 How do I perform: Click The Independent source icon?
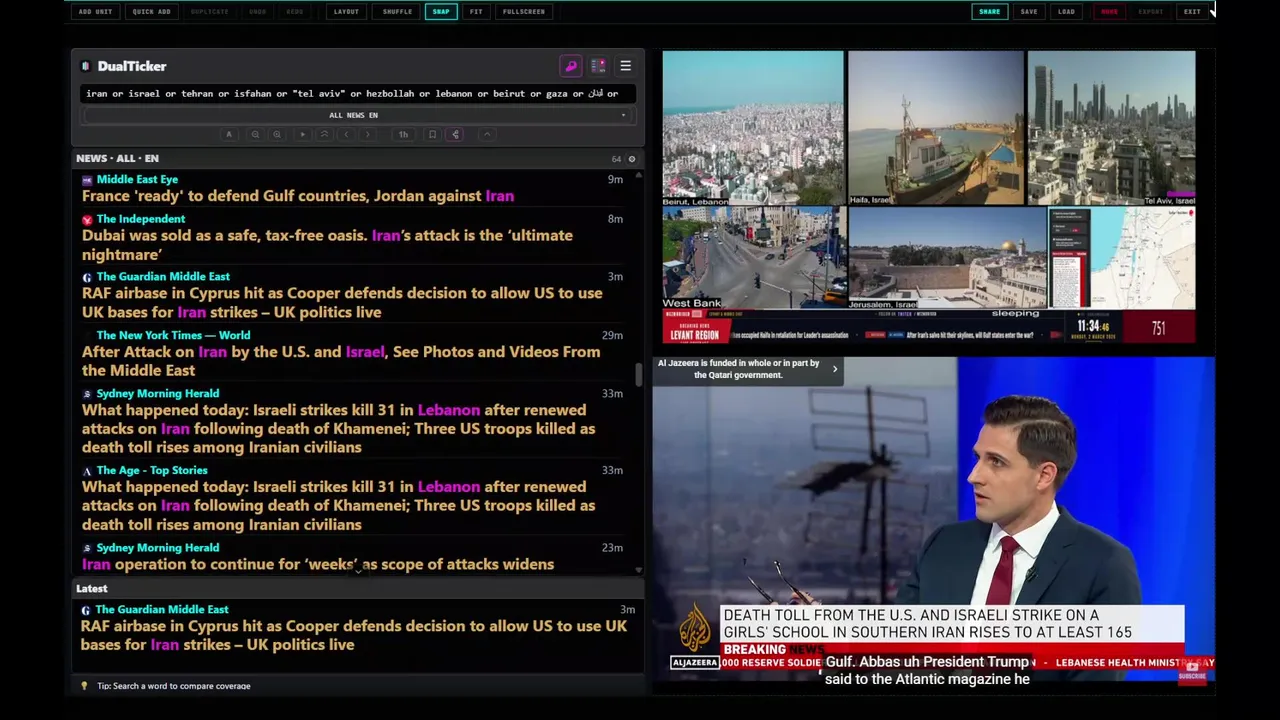[x=87, y=219]
